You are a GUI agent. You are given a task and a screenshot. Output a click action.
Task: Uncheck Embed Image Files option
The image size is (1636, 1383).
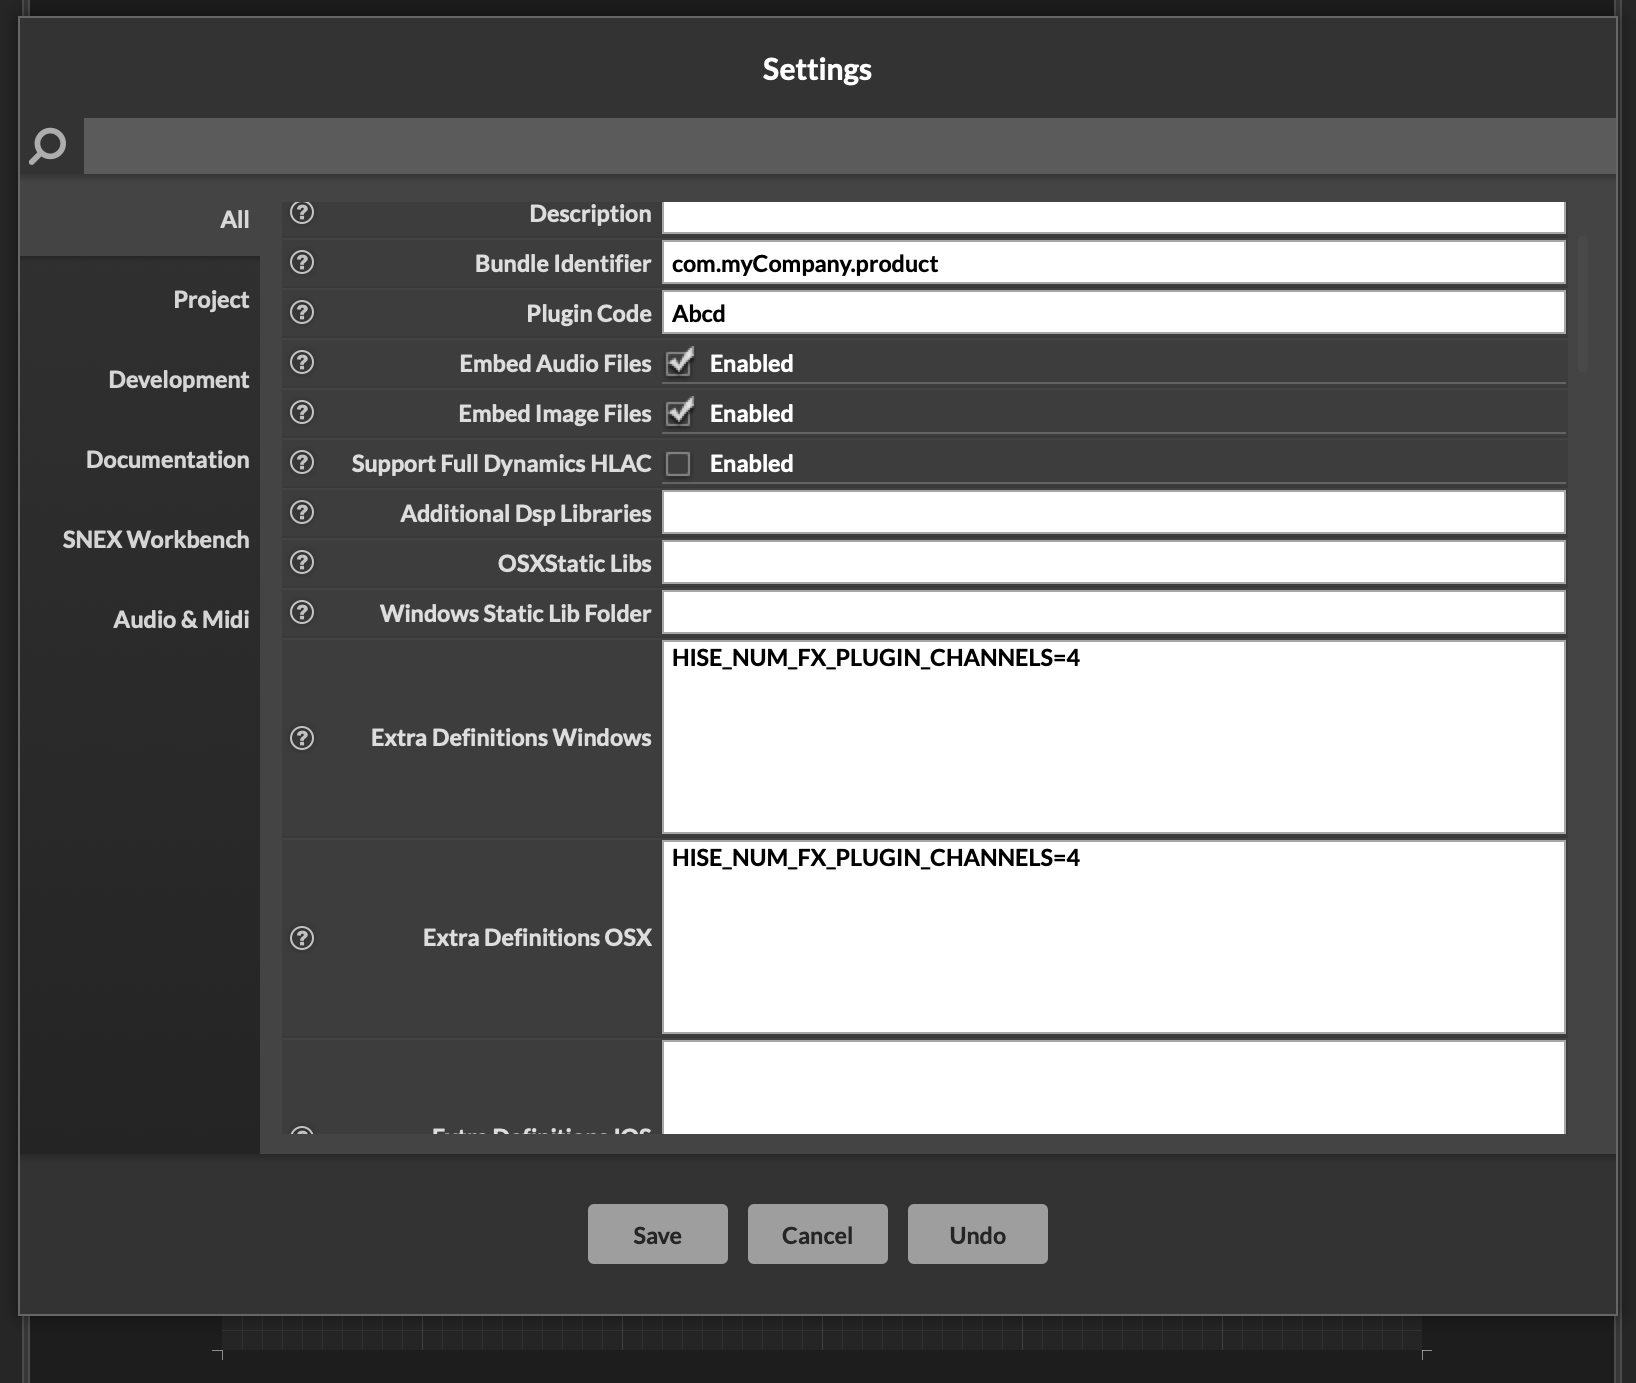click(x=679, y=413)
